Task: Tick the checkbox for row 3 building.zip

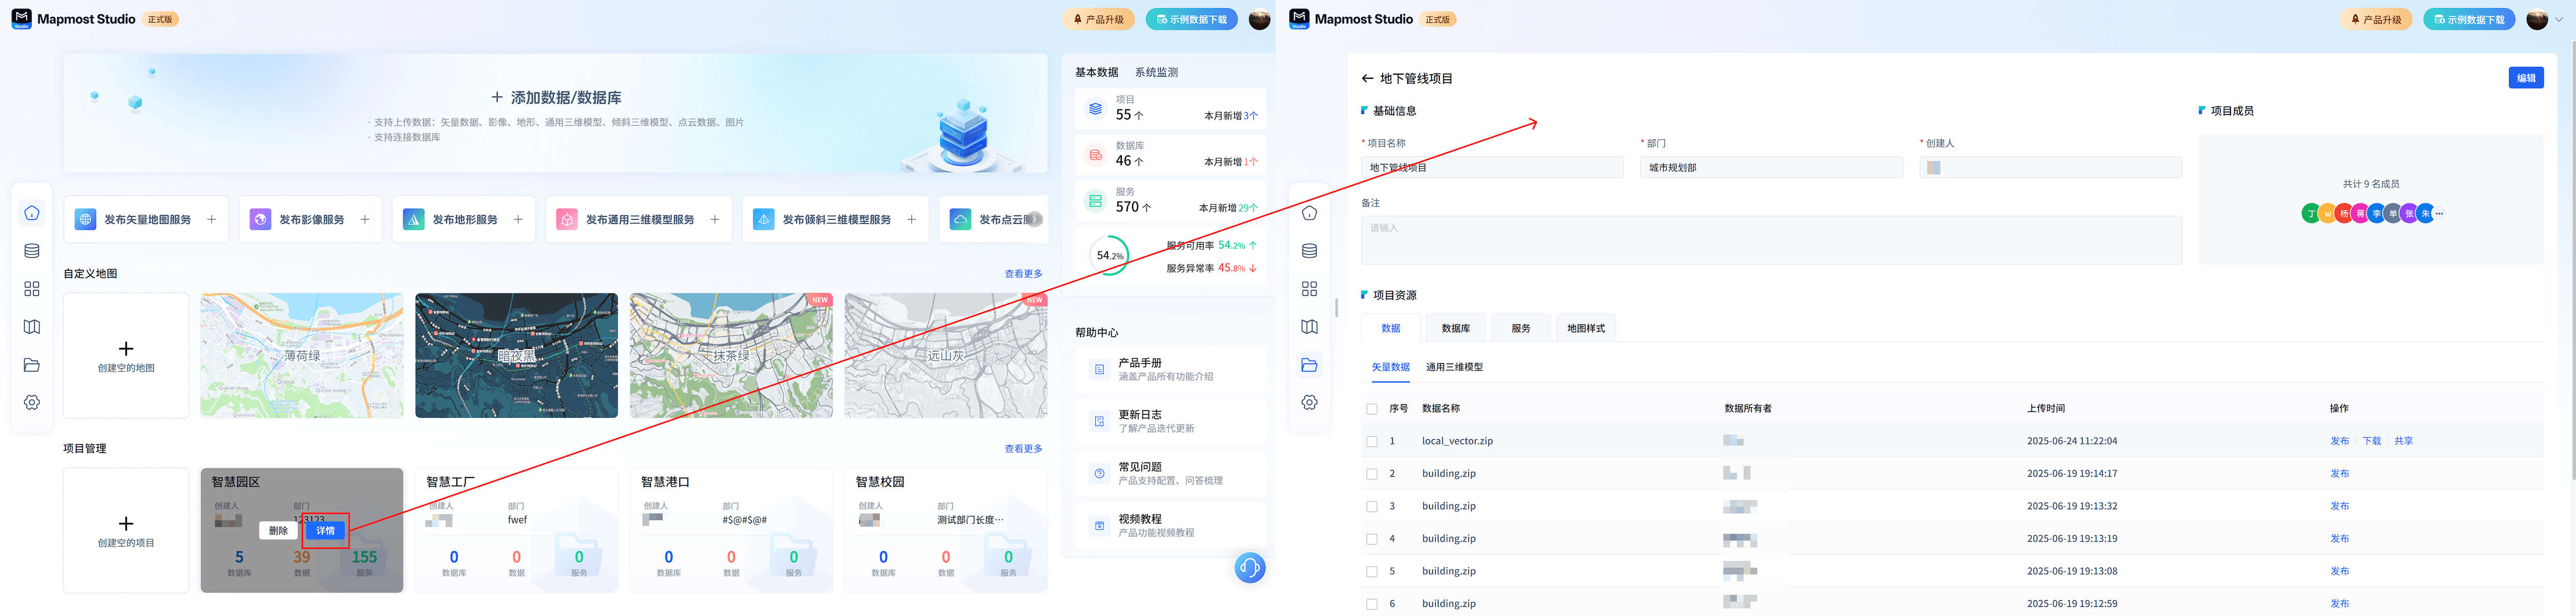Action: tap(1372, 507)
